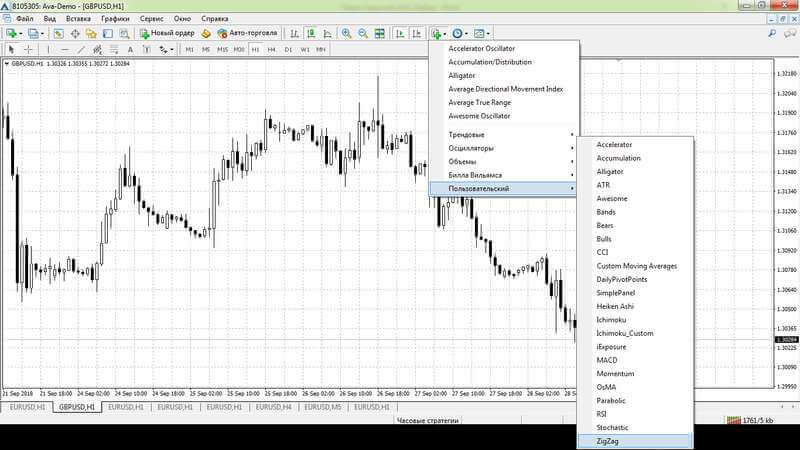This screenshot has height=450, width=800.
Task: Choose ZigZag from custom indicators
Action: pyautogui.click(x=635, y=441)
